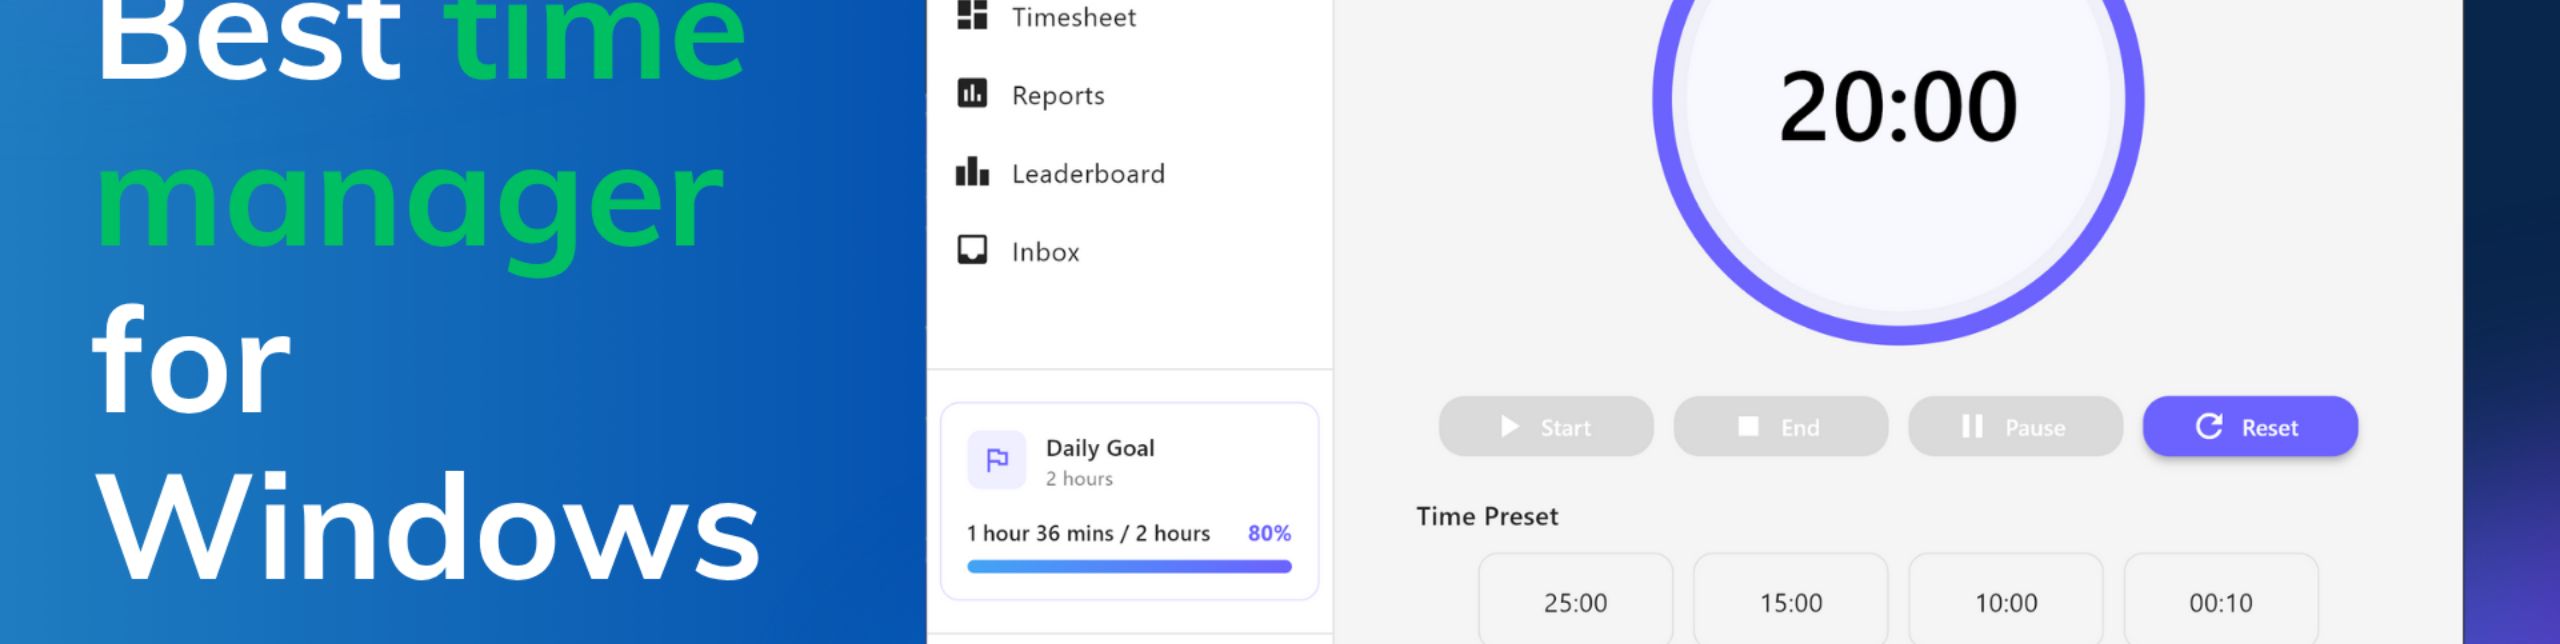This screenshot has width=2560, height=644.
Task: Open the Reports section
Action: [1058, 96]
